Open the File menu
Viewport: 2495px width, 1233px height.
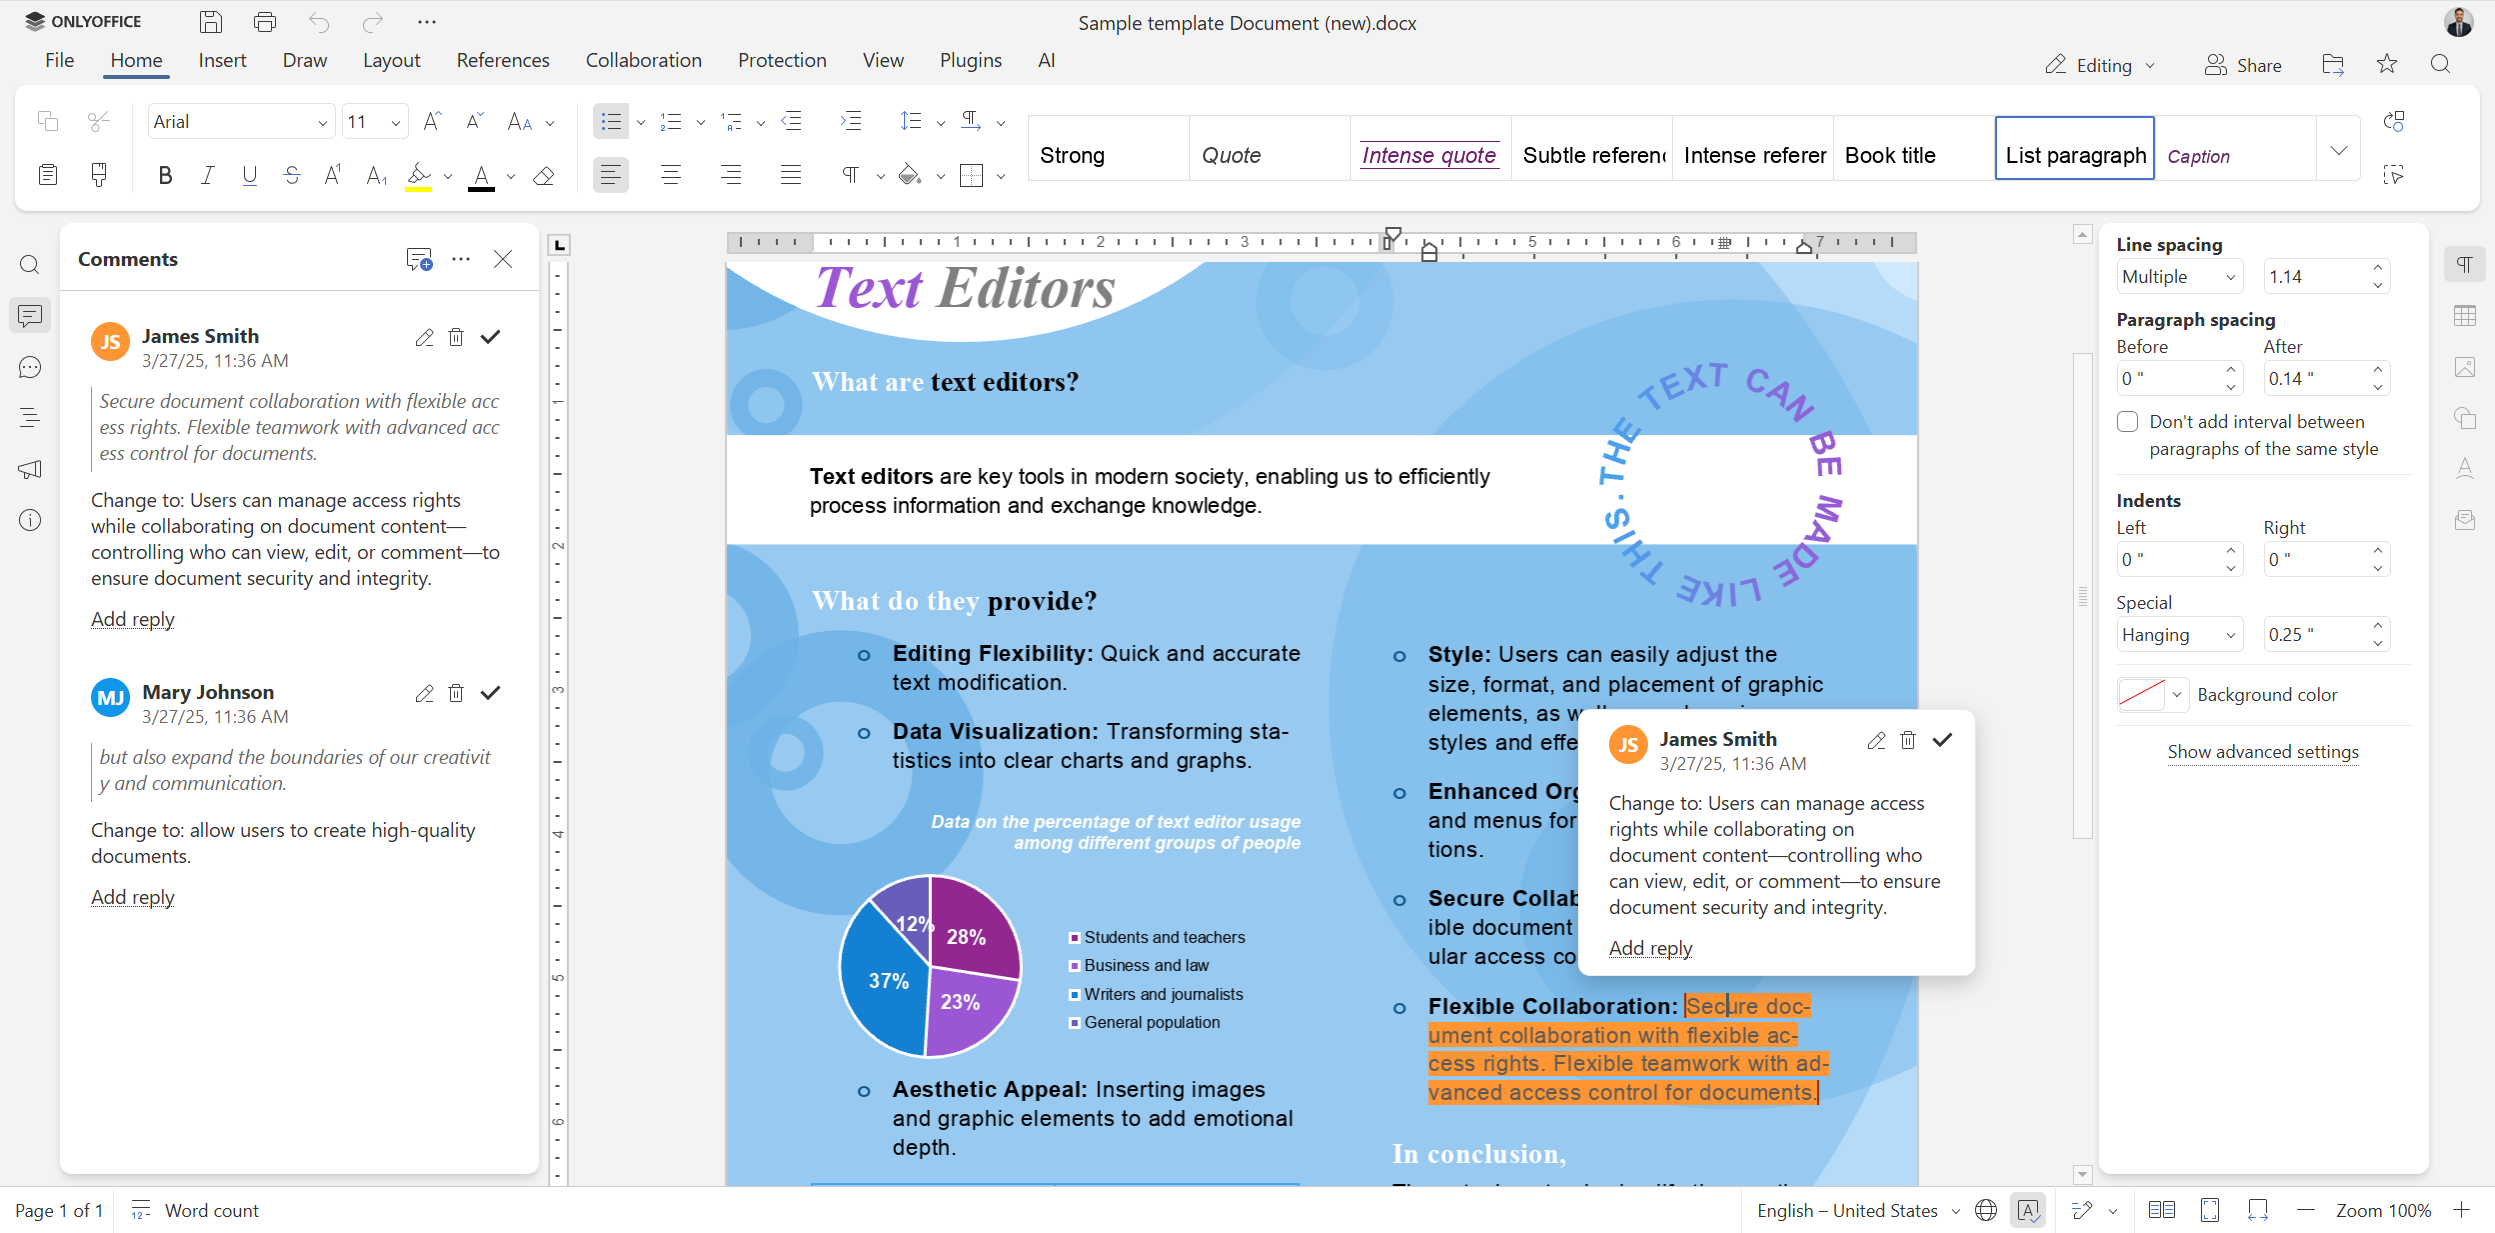pyautogui.click(x=59, y=60)
